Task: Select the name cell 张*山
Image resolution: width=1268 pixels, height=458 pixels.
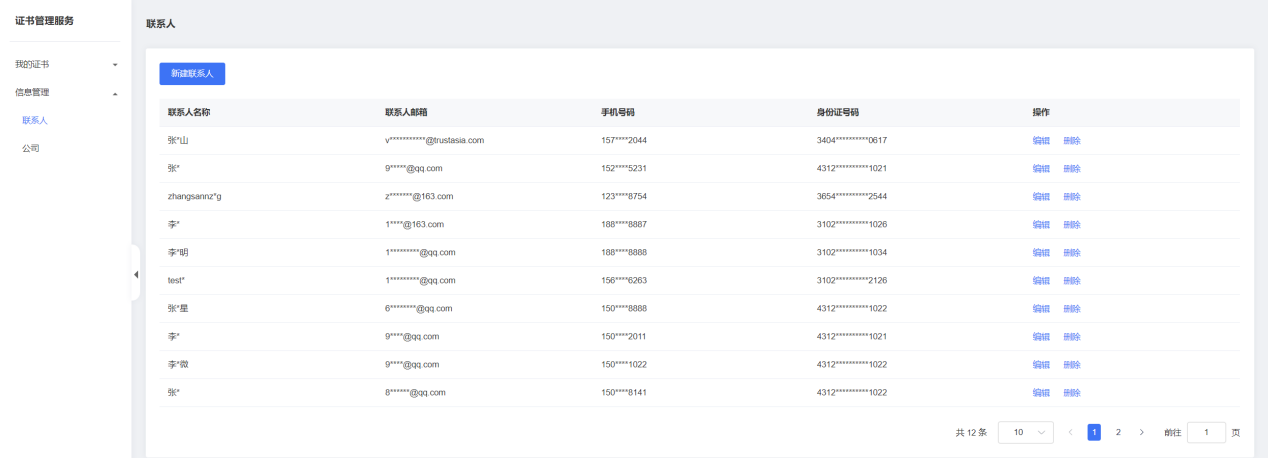Action: pyautogui.click(x=178, y=140)
